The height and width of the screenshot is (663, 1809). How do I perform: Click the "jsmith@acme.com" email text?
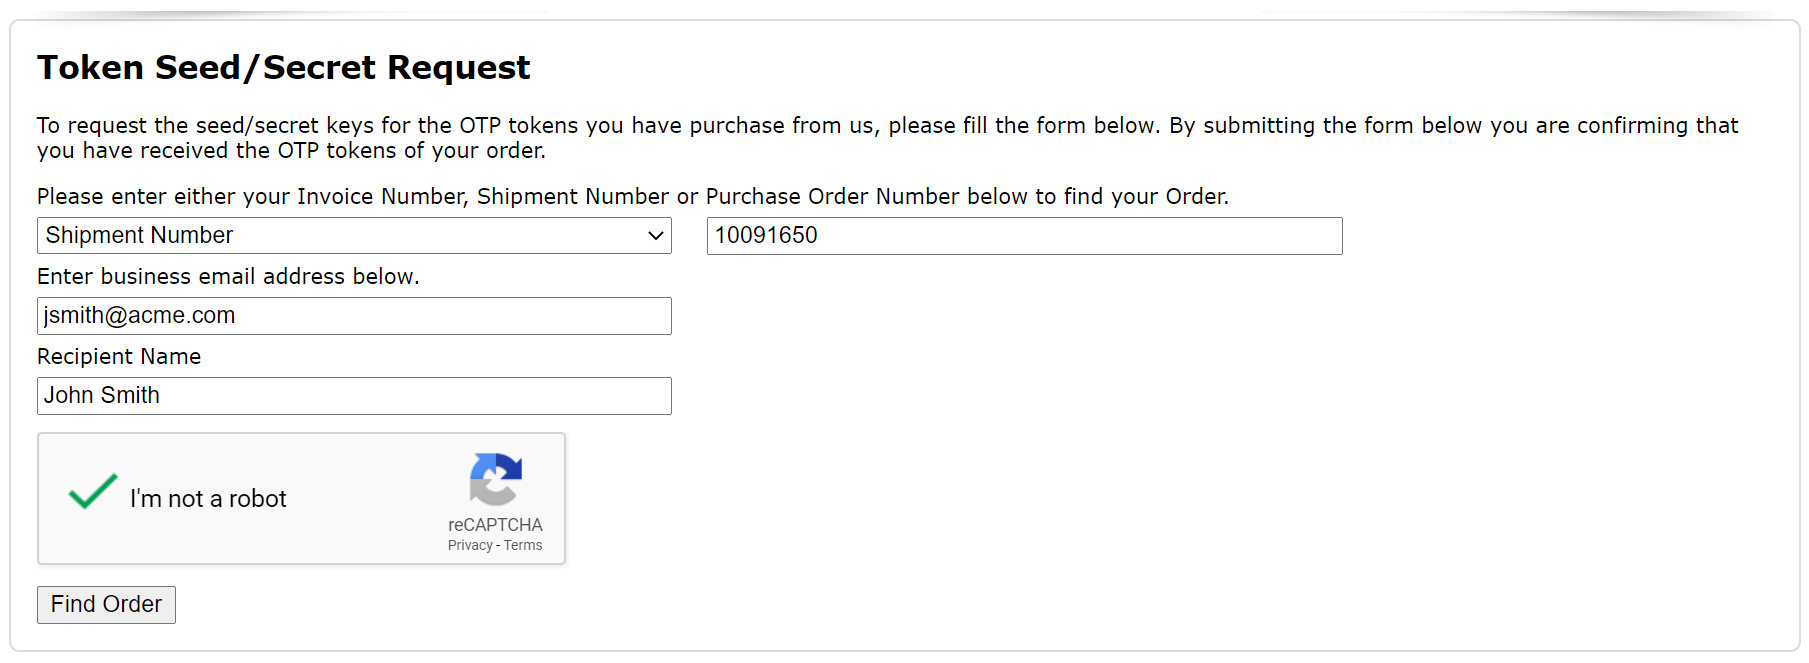click(x=140, y=316)
